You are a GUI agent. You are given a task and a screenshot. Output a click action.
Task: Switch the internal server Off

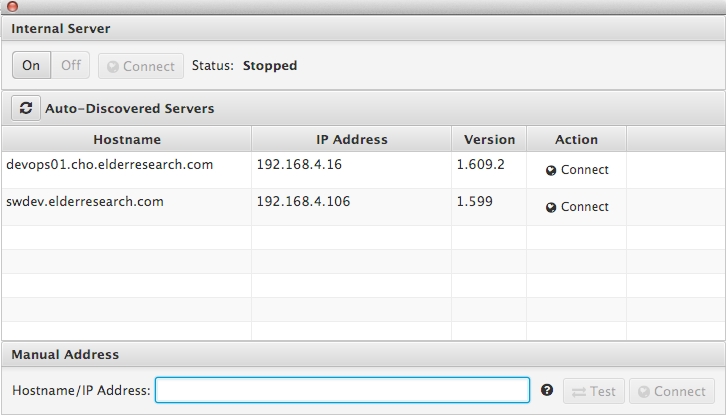pos(71,66)
